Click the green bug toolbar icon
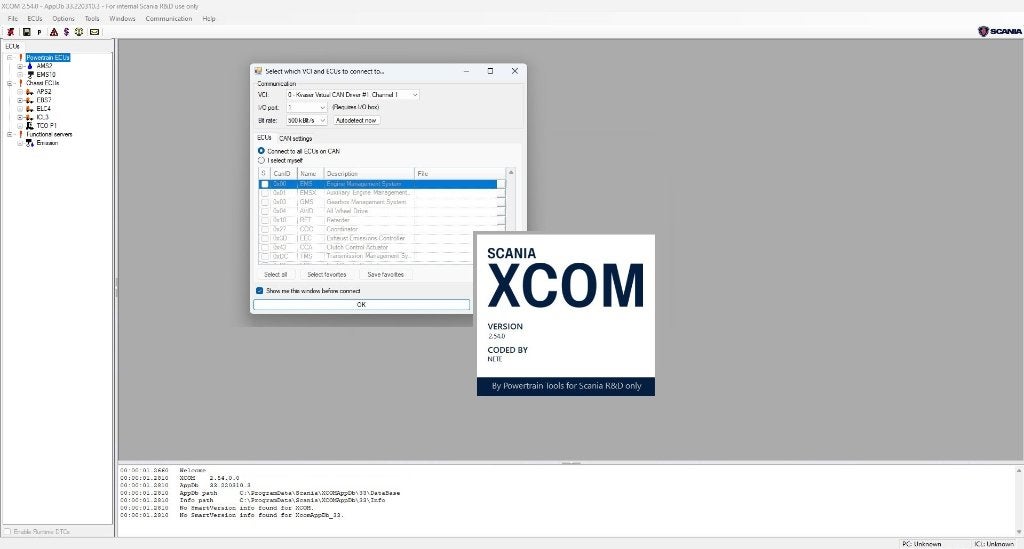 (78, 31)
